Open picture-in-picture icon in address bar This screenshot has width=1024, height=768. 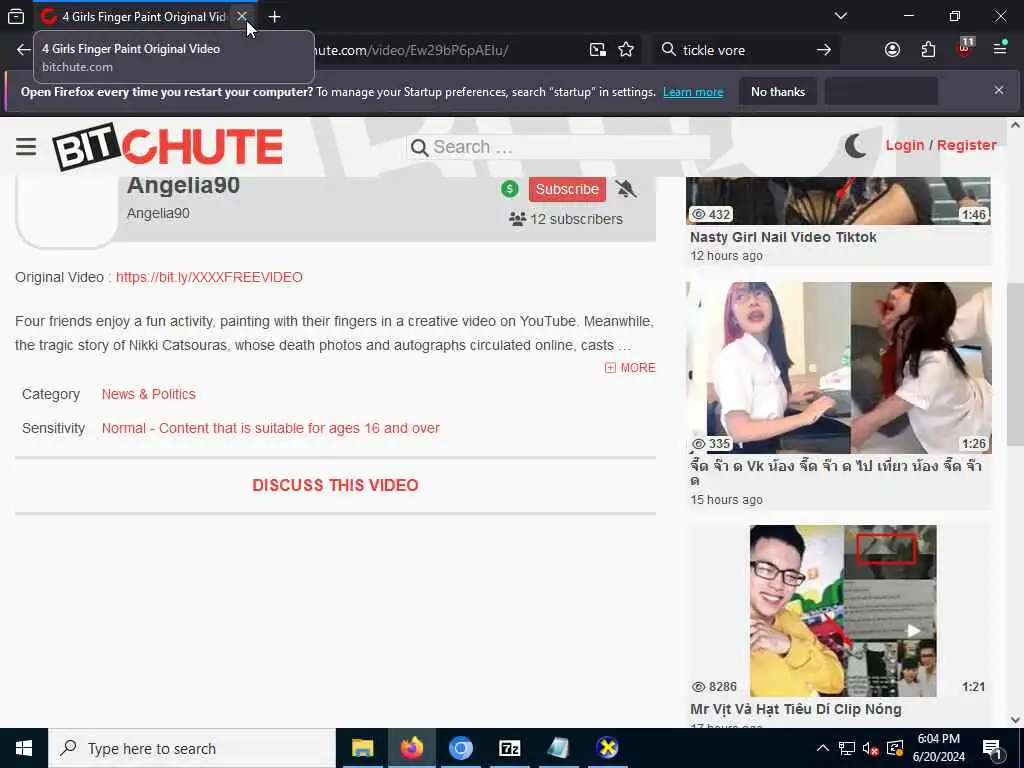click(x=598, y=50)
